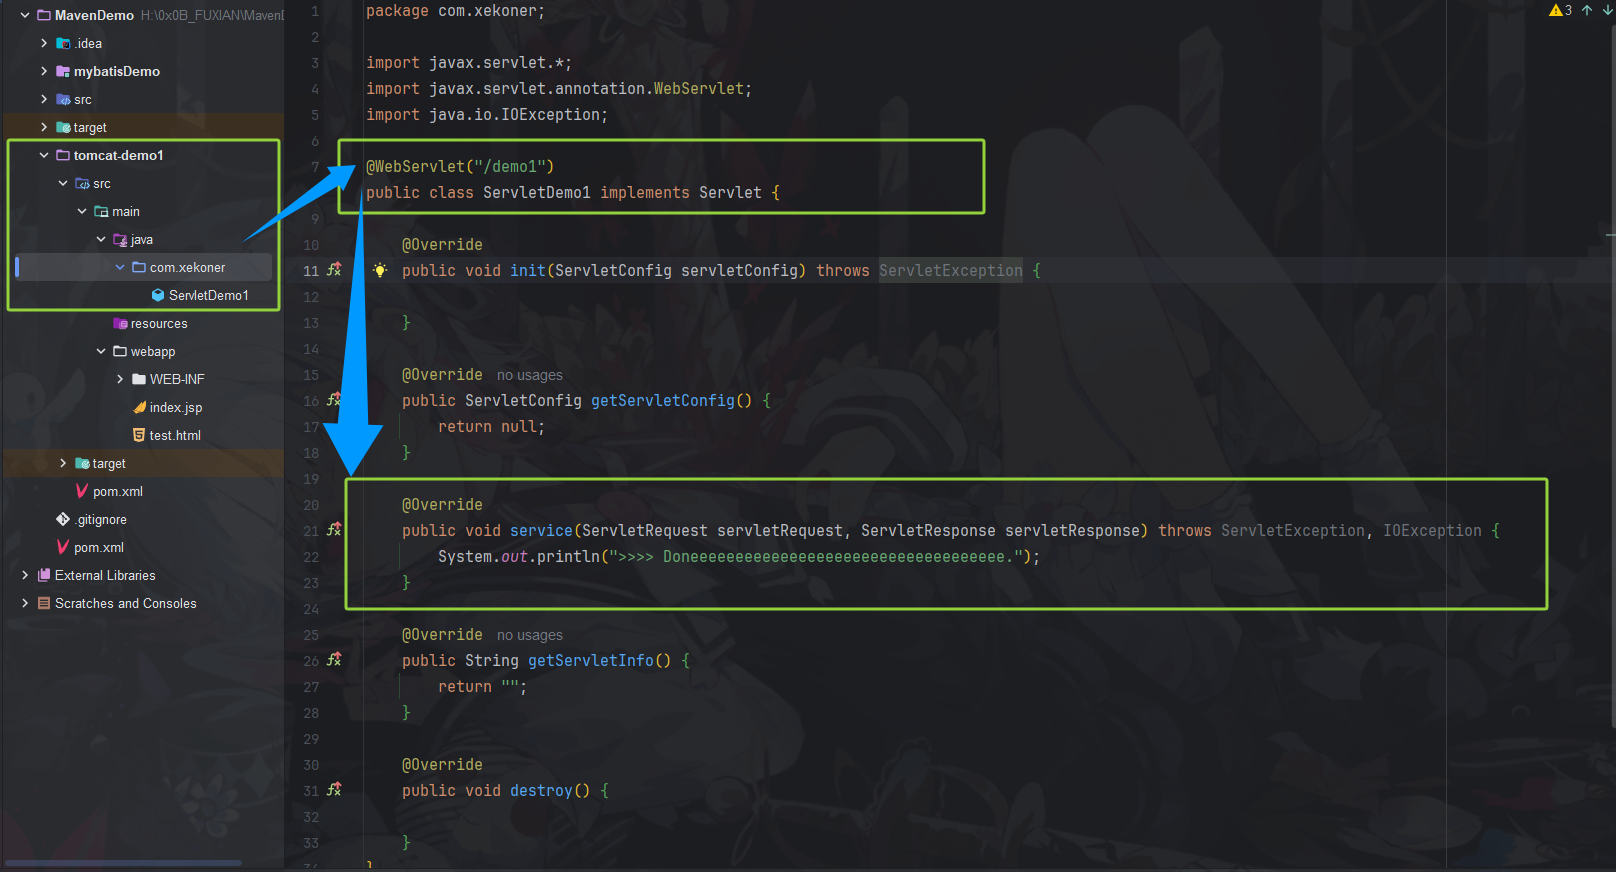Collapse the com.xekoner package chevron
The width and height of the screenshot is (1616, 872).
coord(120,267)
